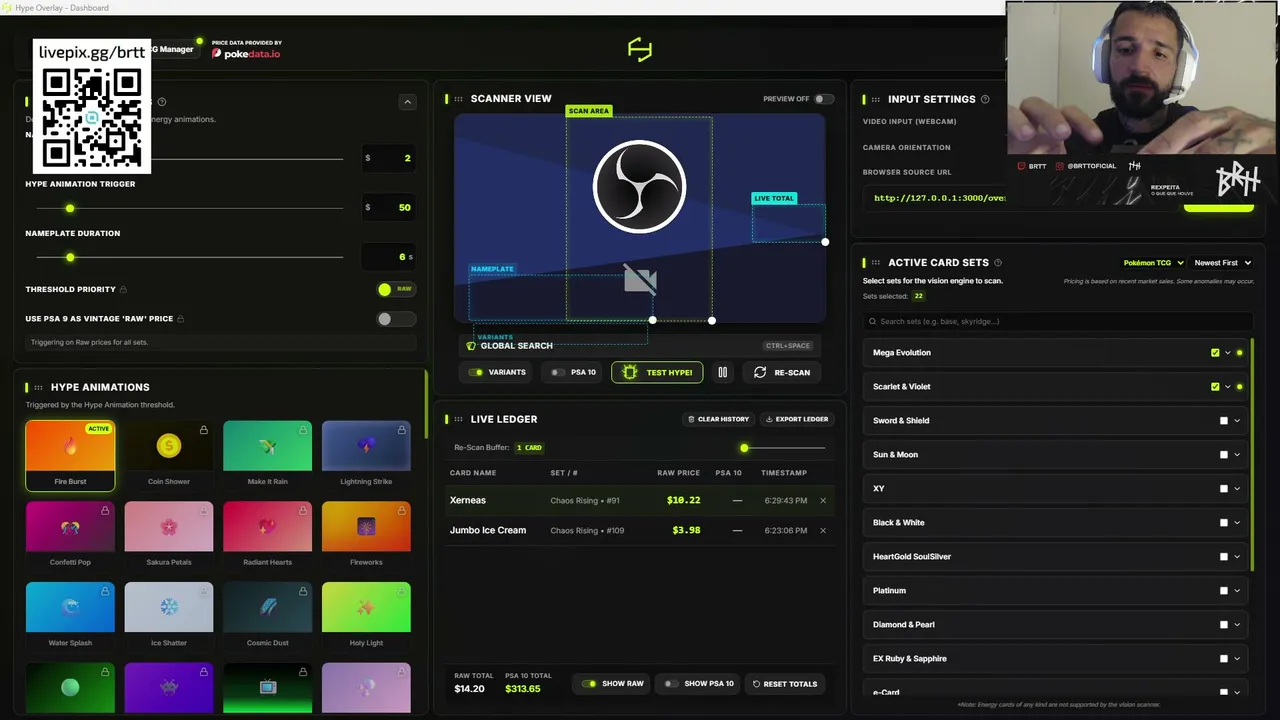The image size is (1280, 720).
Task: Check the Diamond & Pearl set checkbox
Action: 1223,625
